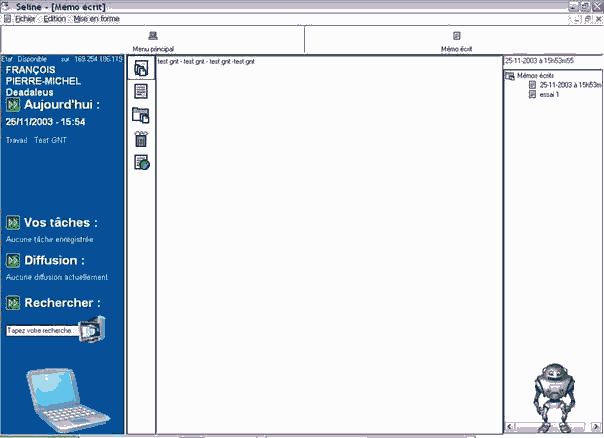Click the green arrow icon beside Aujourd'hui
Image resolution: width=604 pixels, height=438 pixels.
(x=13, y=104)
